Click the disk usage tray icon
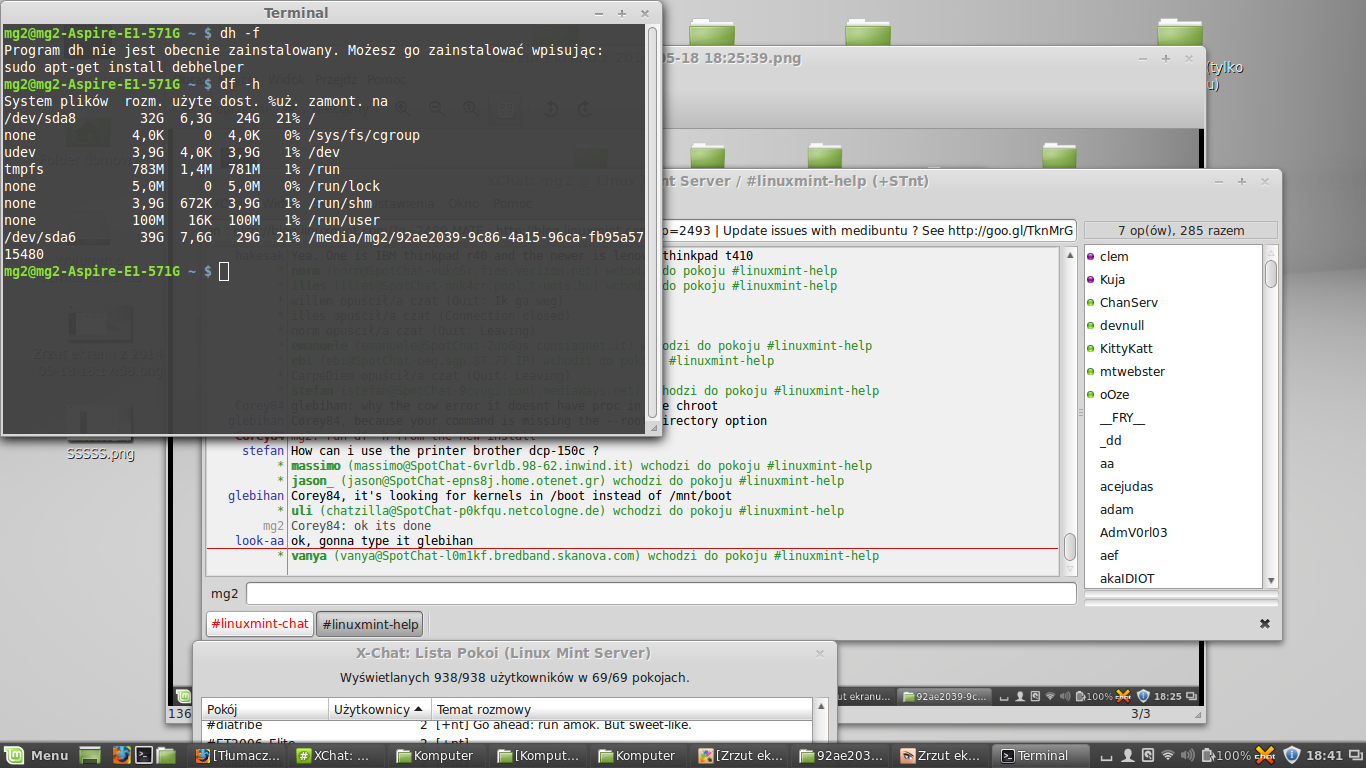This screenshot has height=768, width=1366. (x=1147, y=756)
